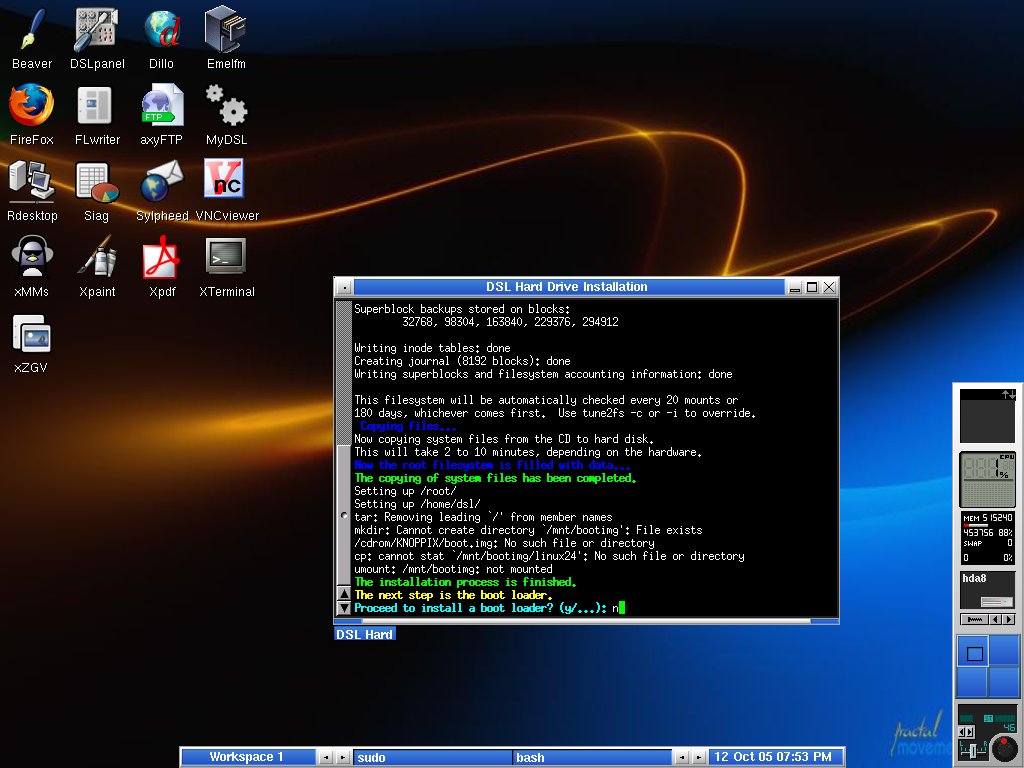Click the left arrow just after the bash task

coord(682,758)
